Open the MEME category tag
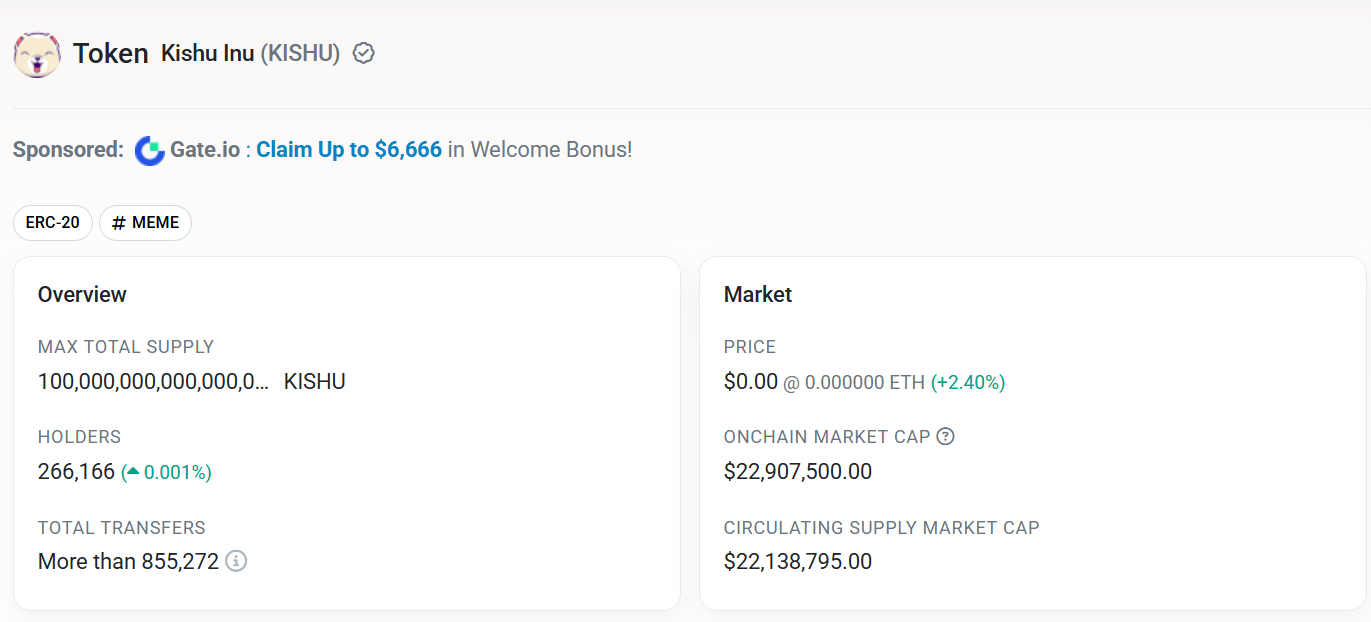 pyautogui.click(x=145, y=223)
